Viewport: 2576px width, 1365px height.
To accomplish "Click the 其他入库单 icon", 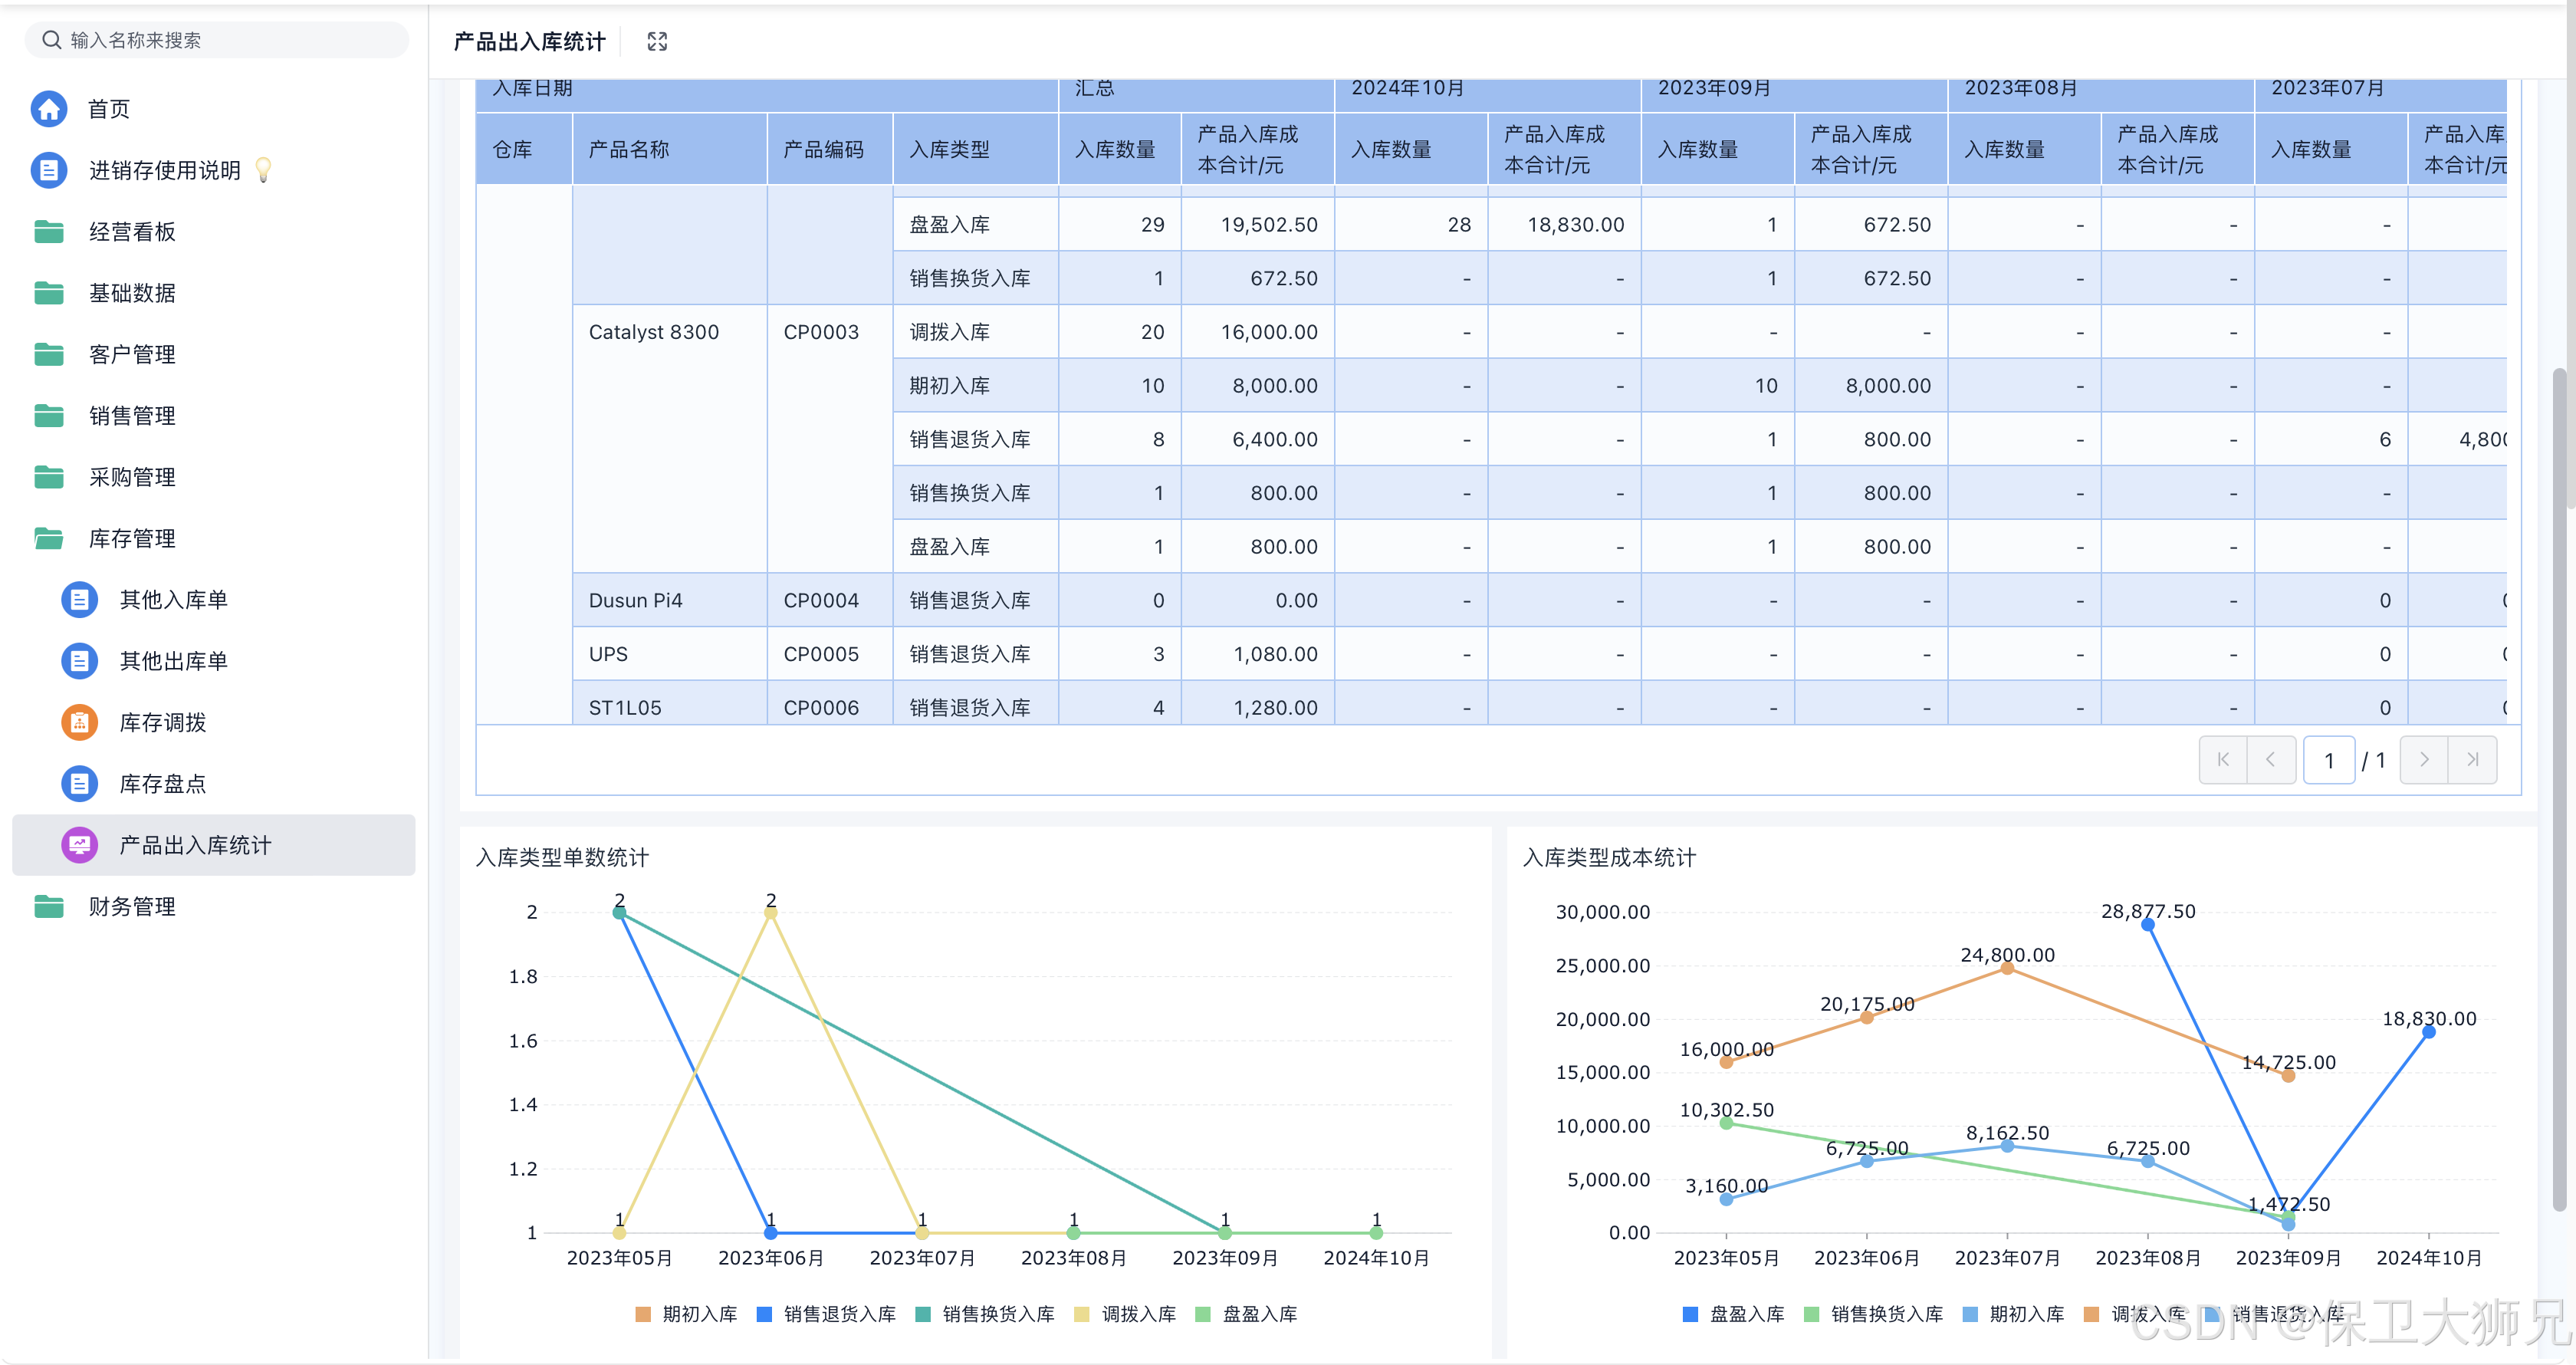I will [80, 600].
